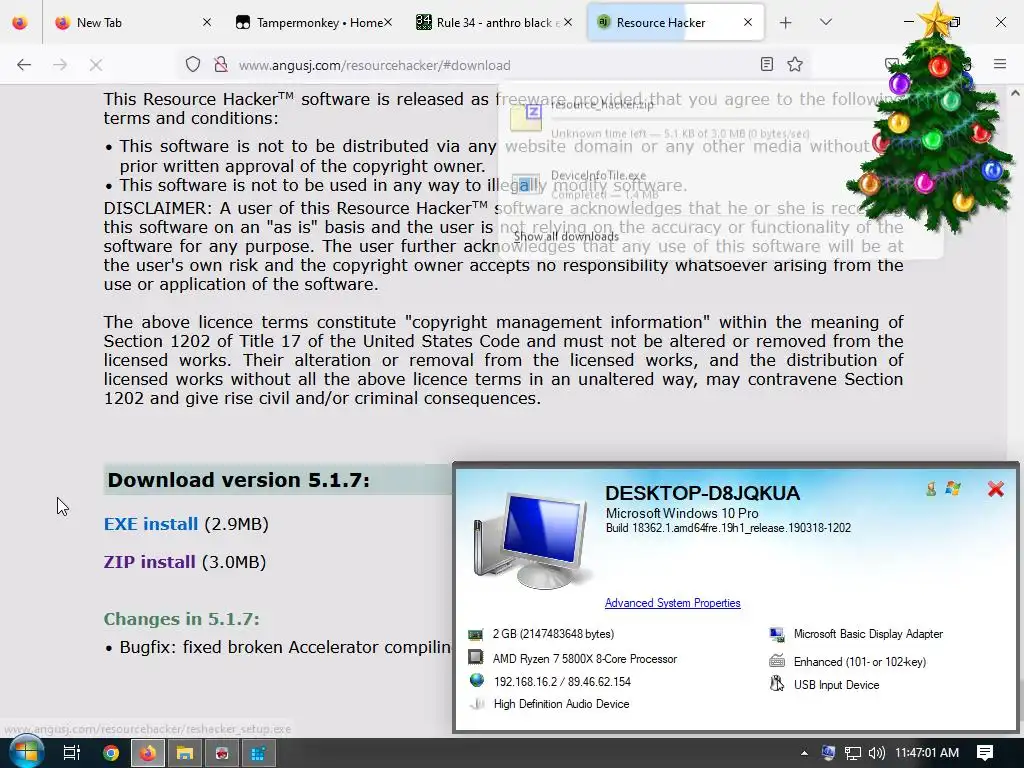Click the USB Input Device text

point(837,685)
